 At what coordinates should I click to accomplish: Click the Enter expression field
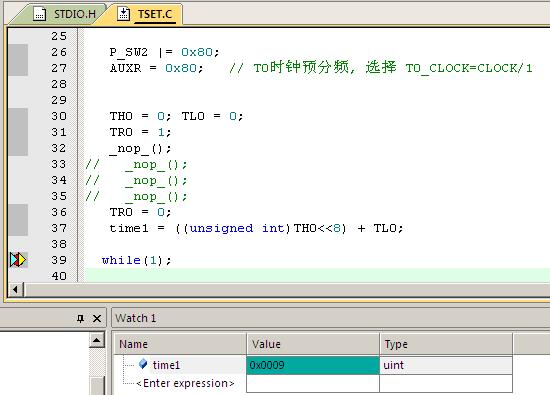pyautogui.click(x=185, y=383)
